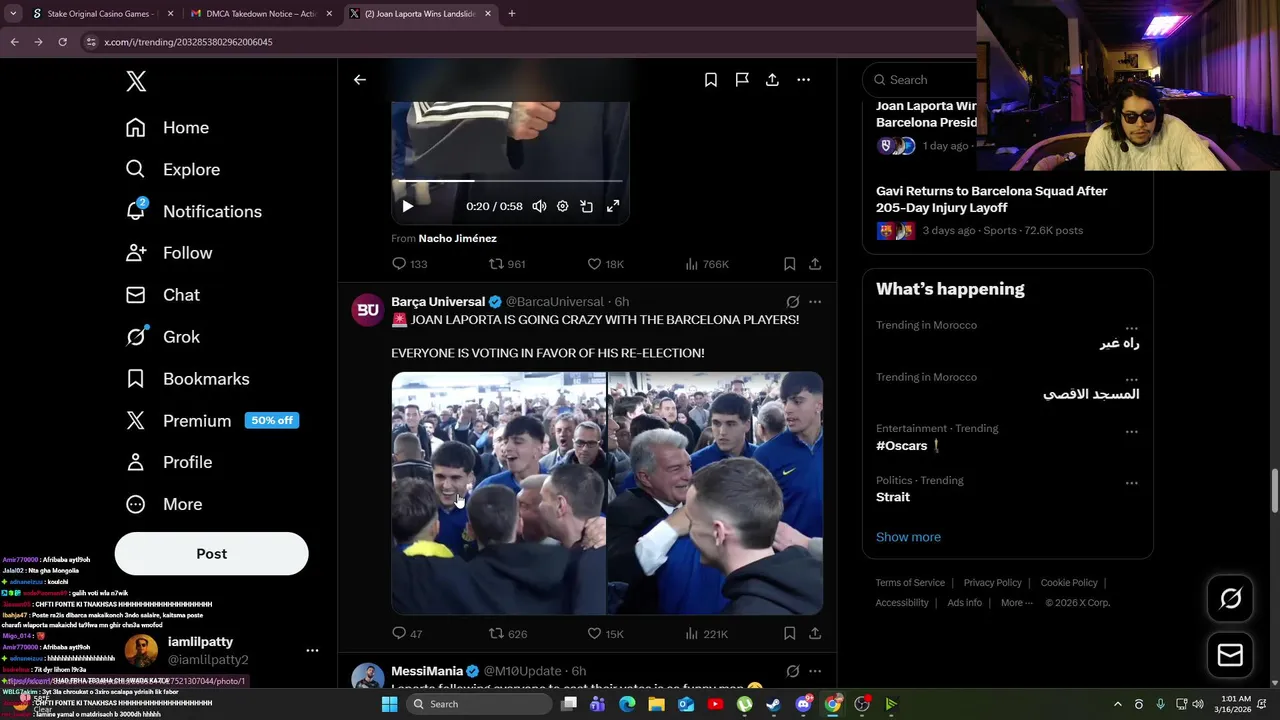Viewport: 1280px width, 720px height.
Task: Open the left Laporta photo
Action: point(498,493)
